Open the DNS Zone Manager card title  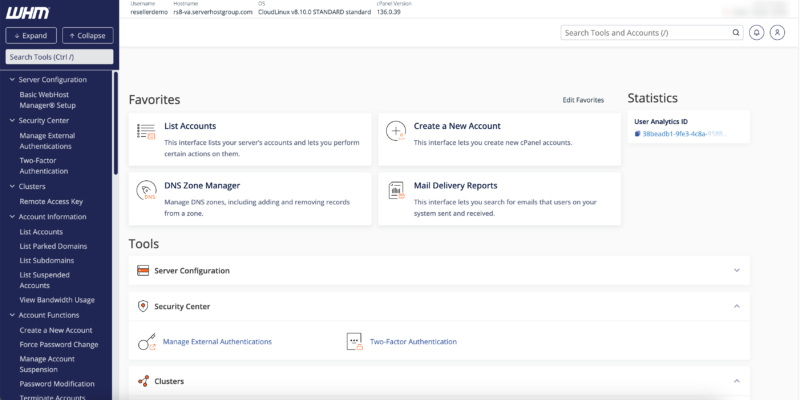tap(202, 186)
